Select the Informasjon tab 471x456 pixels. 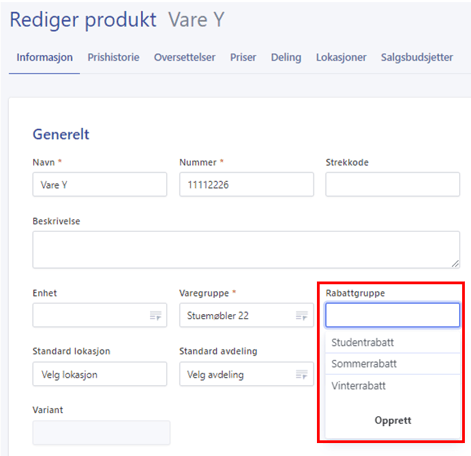[x=45, y=57]
